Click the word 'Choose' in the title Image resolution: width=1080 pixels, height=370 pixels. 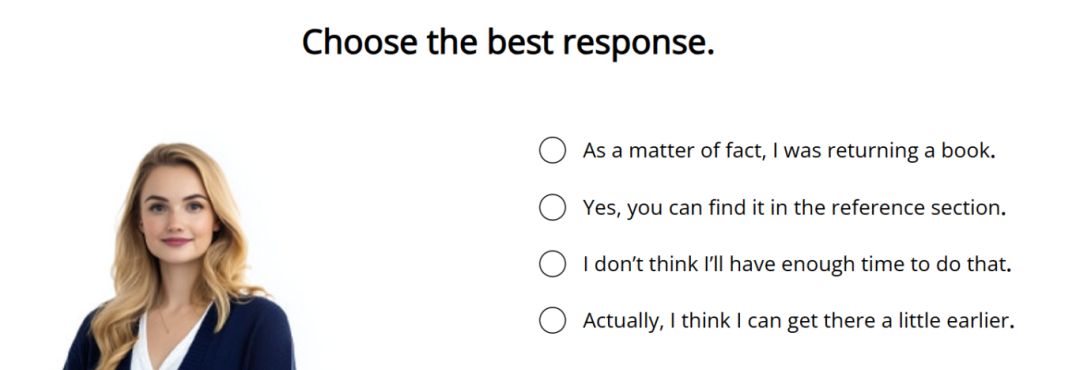click(x=360, y=43)
